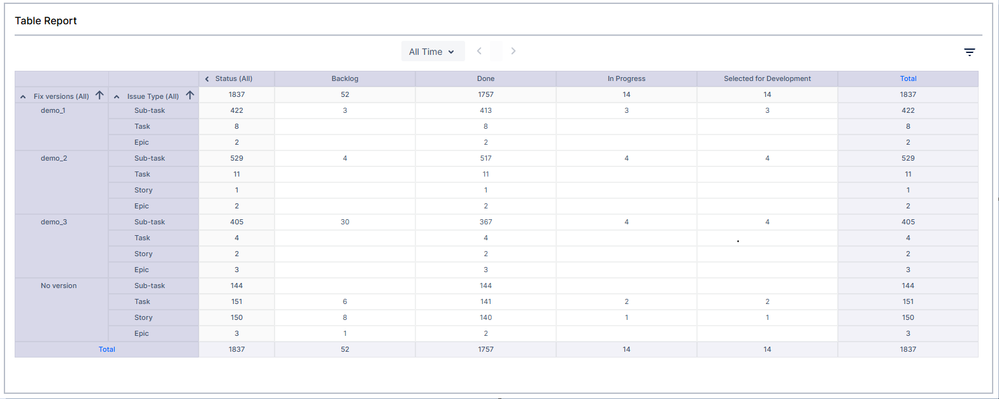
Task: Click 529 in Total column for demo_2
Action: (x=908, y=158)
